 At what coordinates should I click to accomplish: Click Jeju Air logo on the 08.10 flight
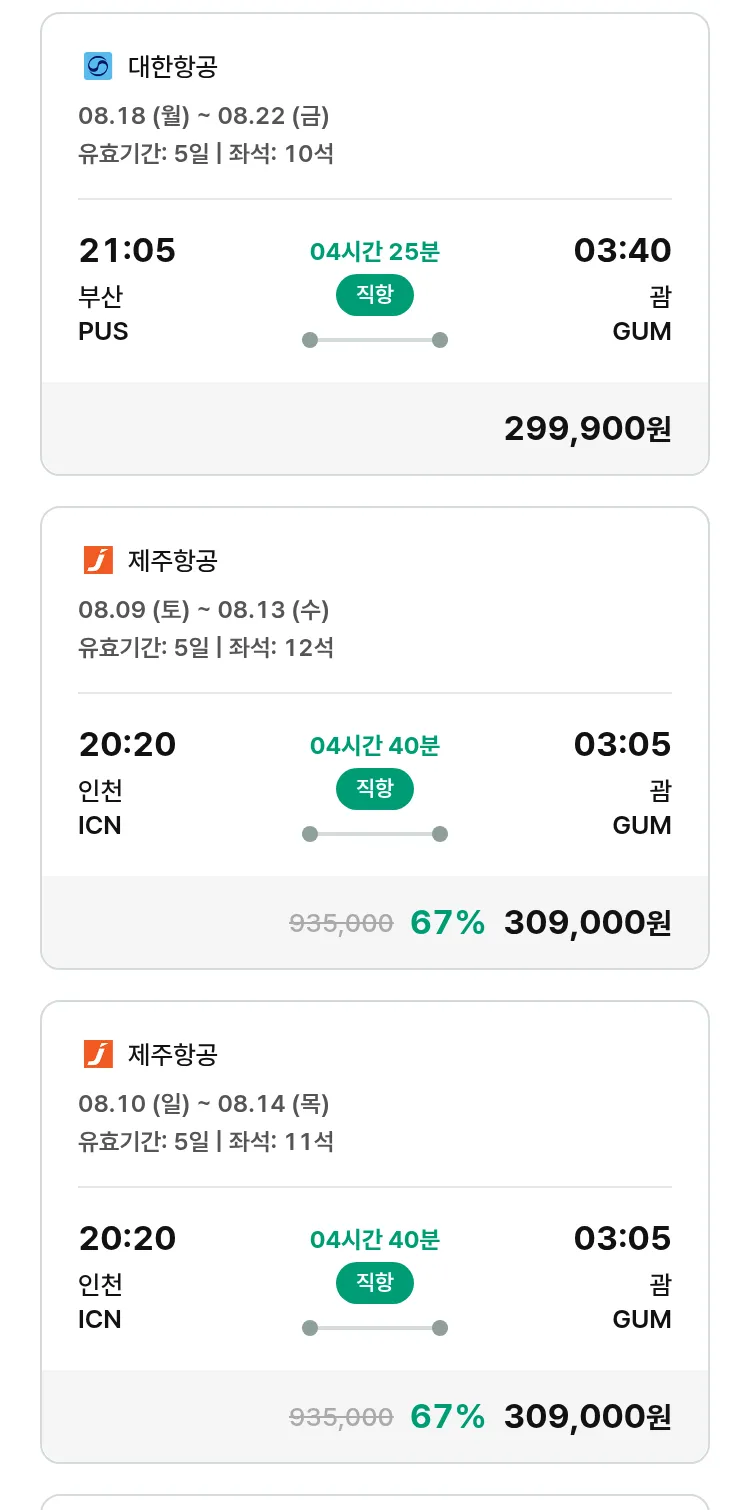(98, 1054)
